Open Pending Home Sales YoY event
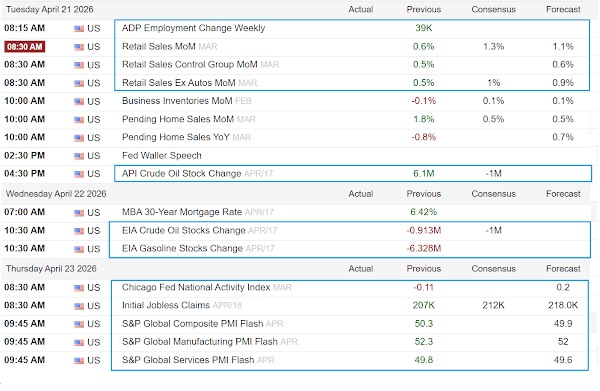 click(x=176, y=137)
